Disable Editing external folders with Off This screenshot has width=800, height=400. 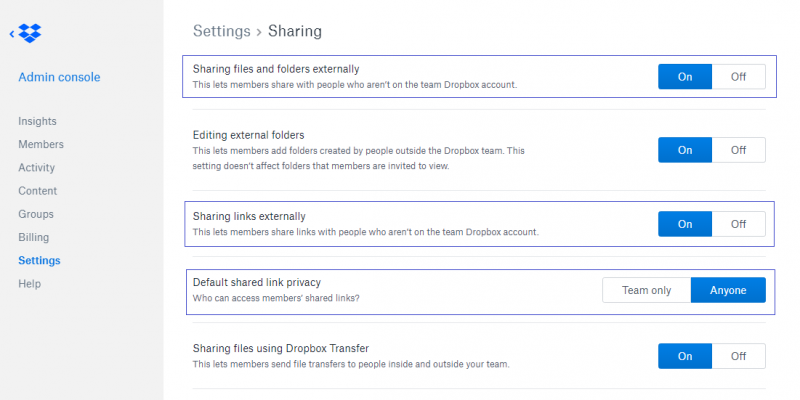[738, 150]
